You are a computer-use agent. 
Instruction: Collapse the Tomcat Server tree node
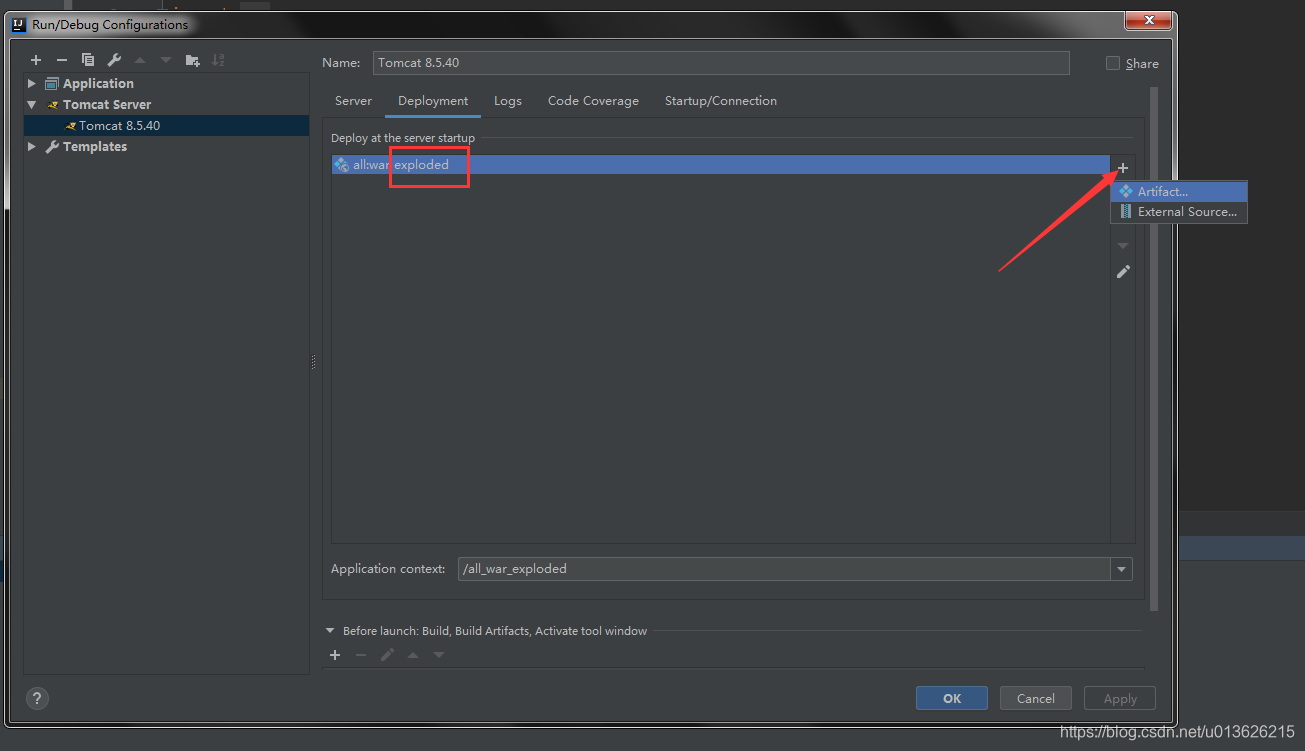click(32, 104)
